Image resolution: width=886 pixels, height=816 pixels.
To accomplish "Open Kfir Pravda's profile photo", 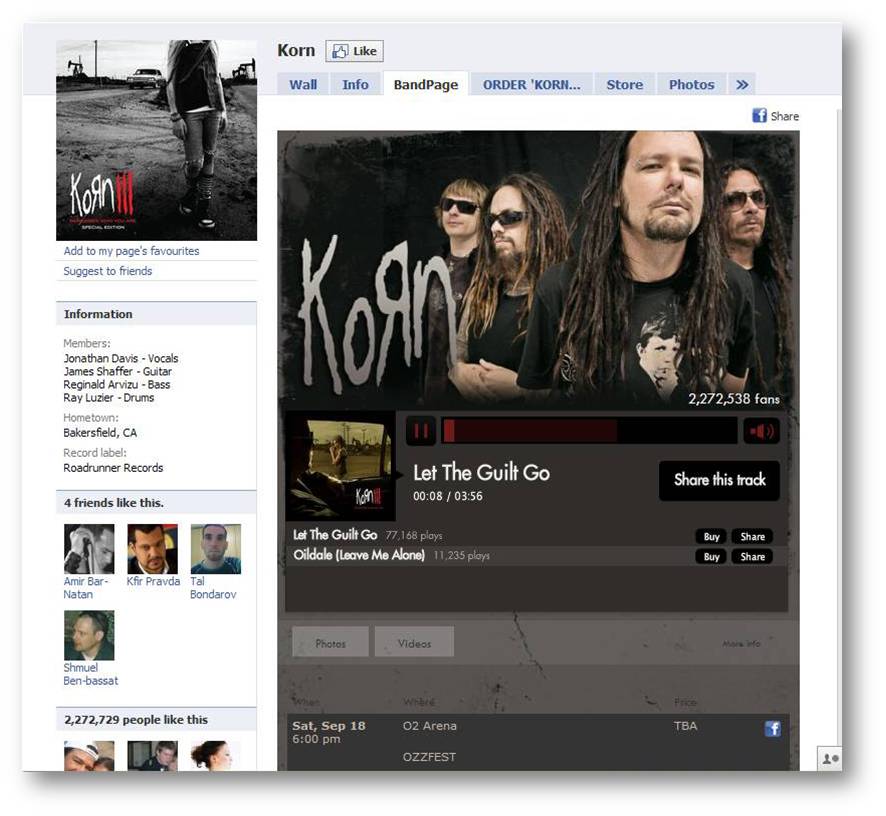I will (153, 549).
